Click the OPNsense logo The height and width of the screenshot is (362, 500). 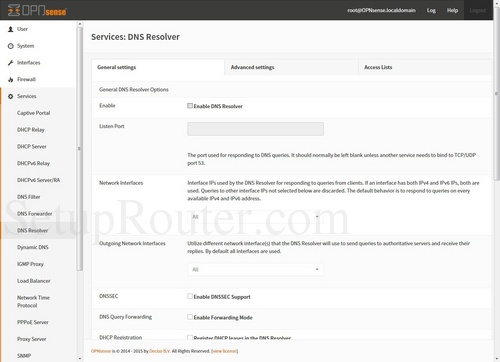click(37, 10)
